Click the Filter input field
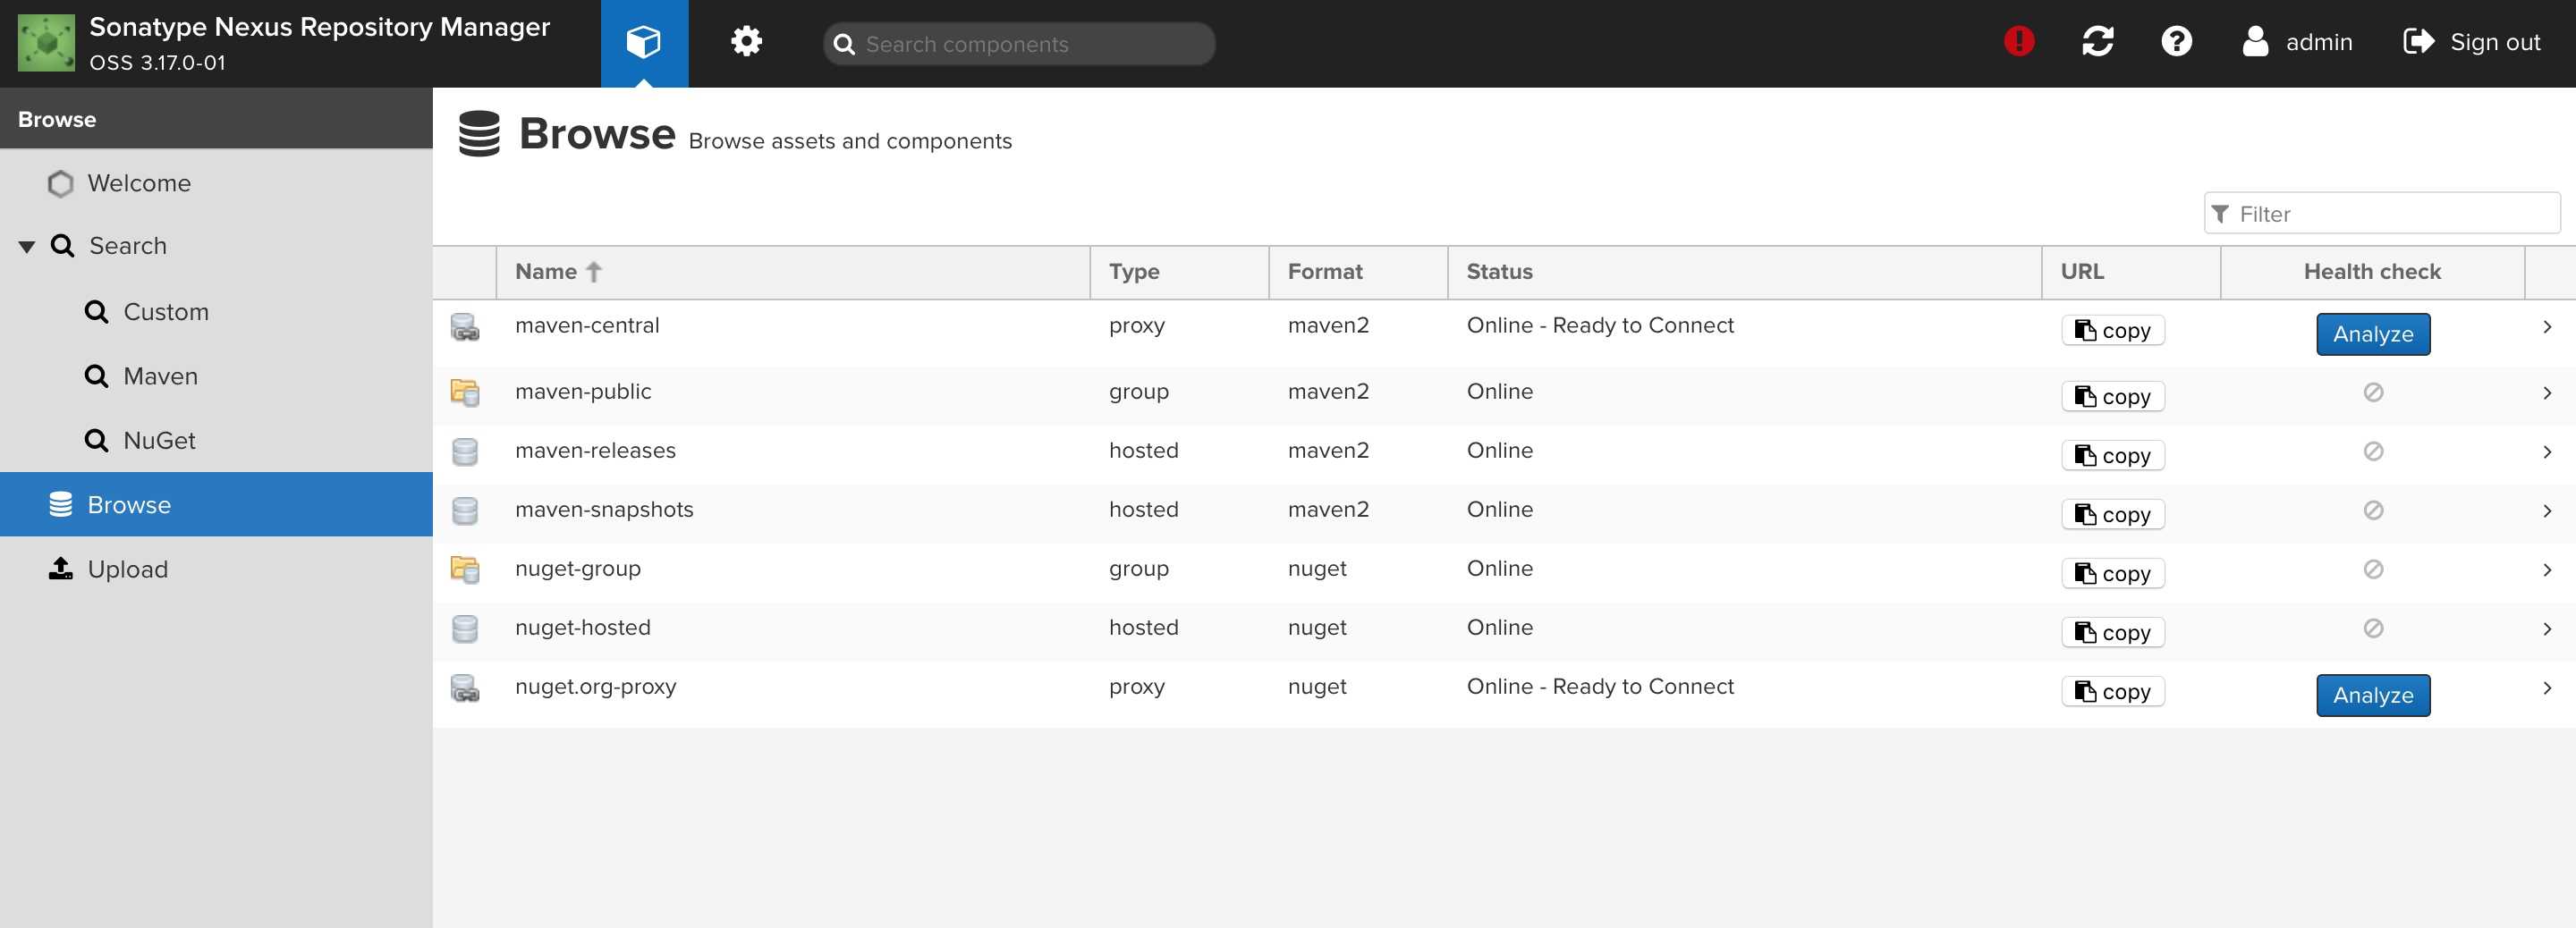 [2382, 213]
